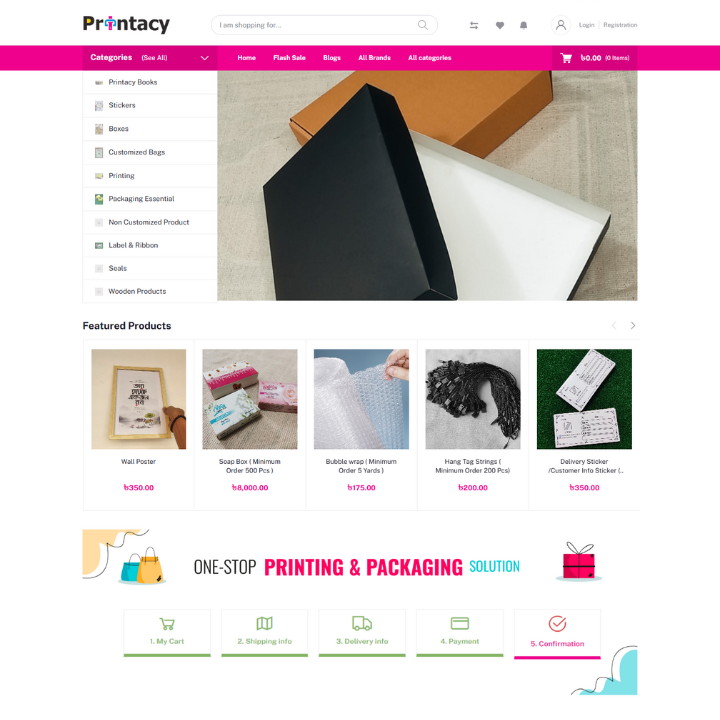Show next featured products arrow
720x720 pixels.
click(633, 326)
